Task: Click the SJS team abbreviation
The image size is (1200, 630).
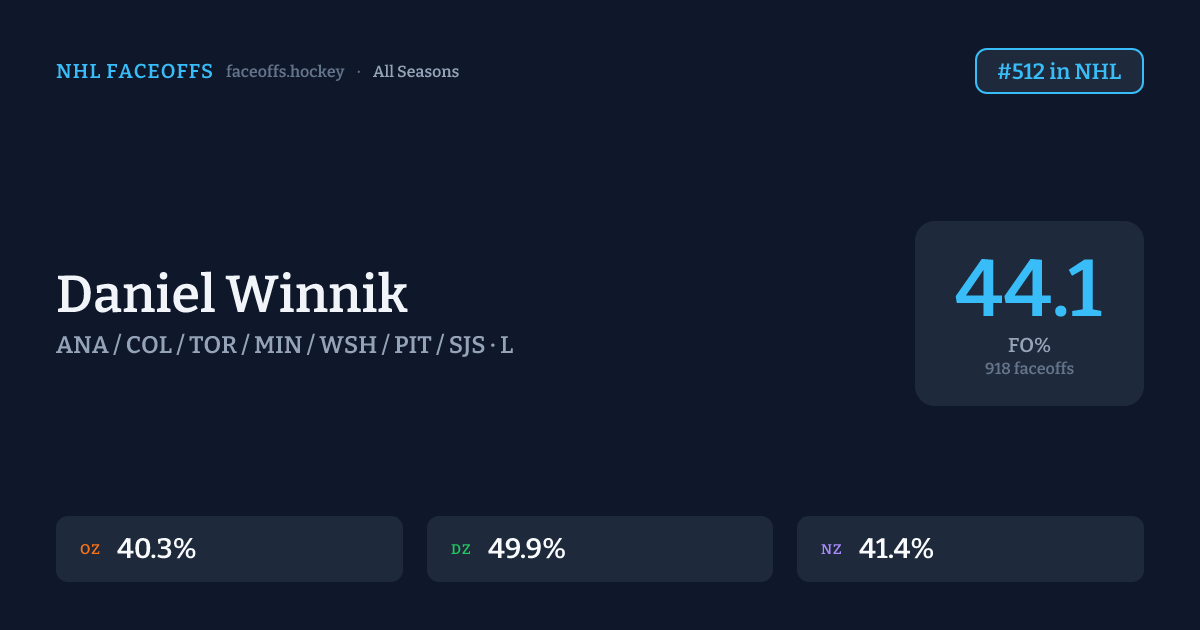Action: pyautogui.click(x=467, y=346)
